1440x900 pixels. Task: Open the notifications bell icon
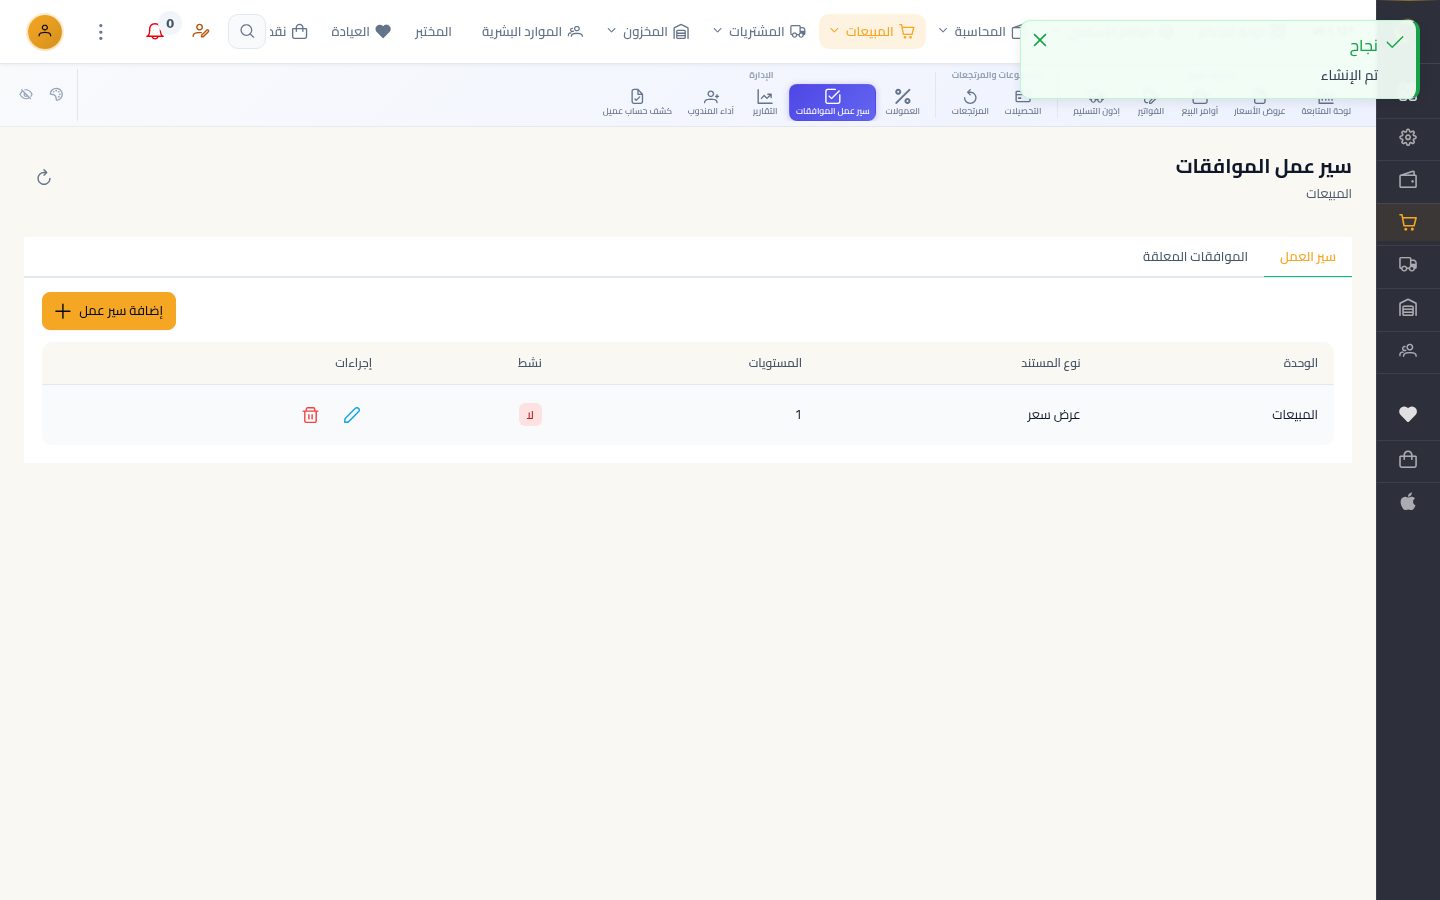point(155,32)
